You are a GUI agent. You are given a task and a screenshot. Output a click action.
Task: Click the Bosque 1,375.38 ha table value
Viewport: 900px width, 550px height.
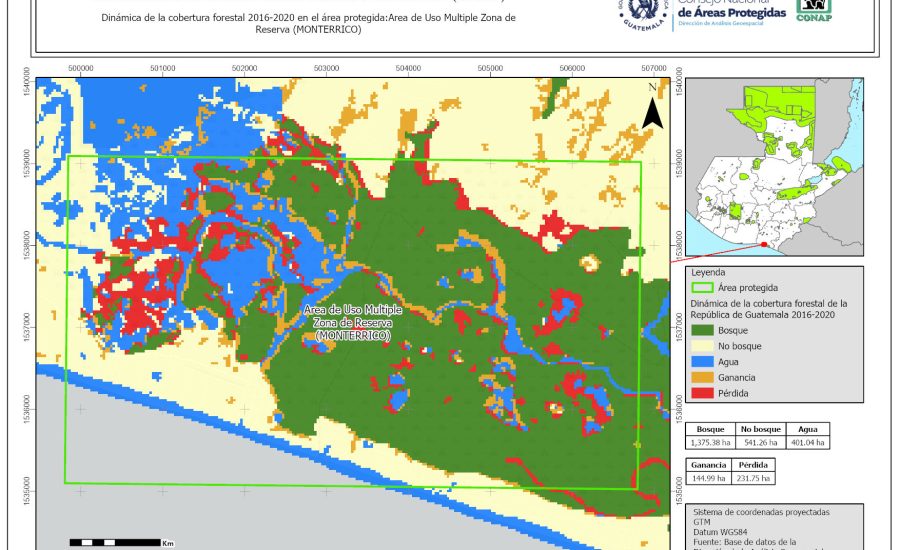pyautogui.click(x=711, y=442)
